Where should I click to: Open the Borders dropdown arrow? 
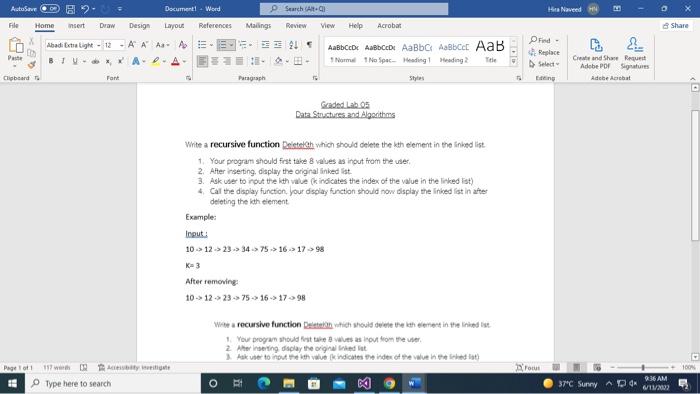pos(307,61)
